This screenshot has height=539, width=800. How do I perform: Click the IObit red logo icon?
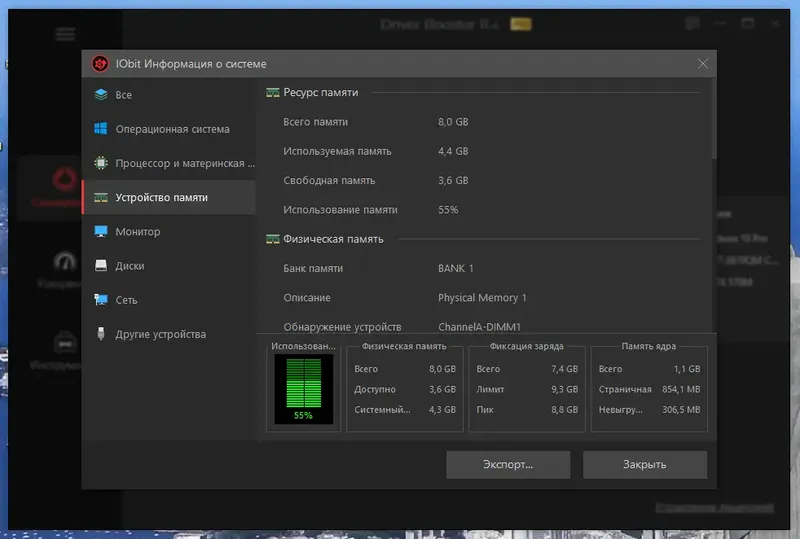point(100,64)
